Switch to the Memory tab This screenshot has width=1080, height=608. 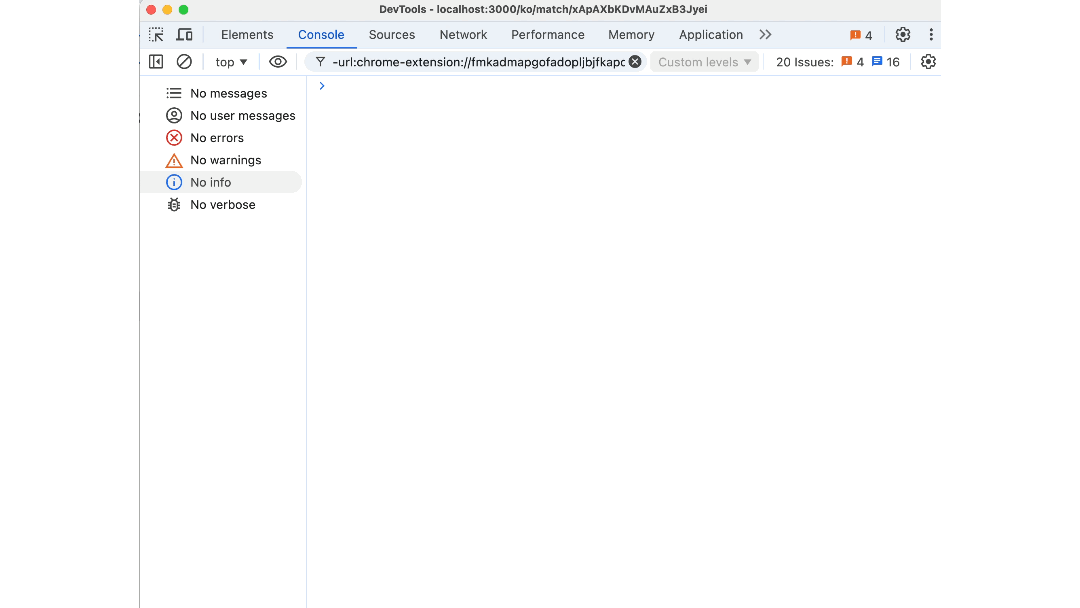point(631,34)
